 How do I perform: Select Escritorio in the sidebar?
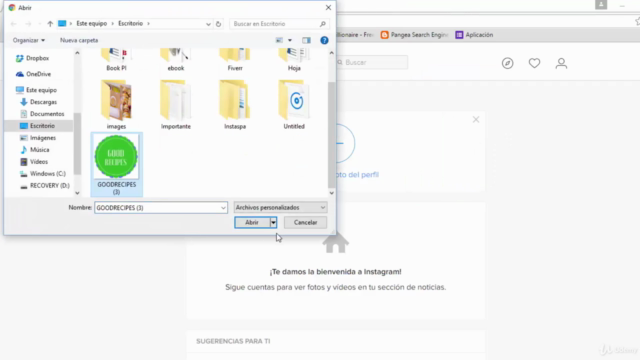tap(38, 126)
